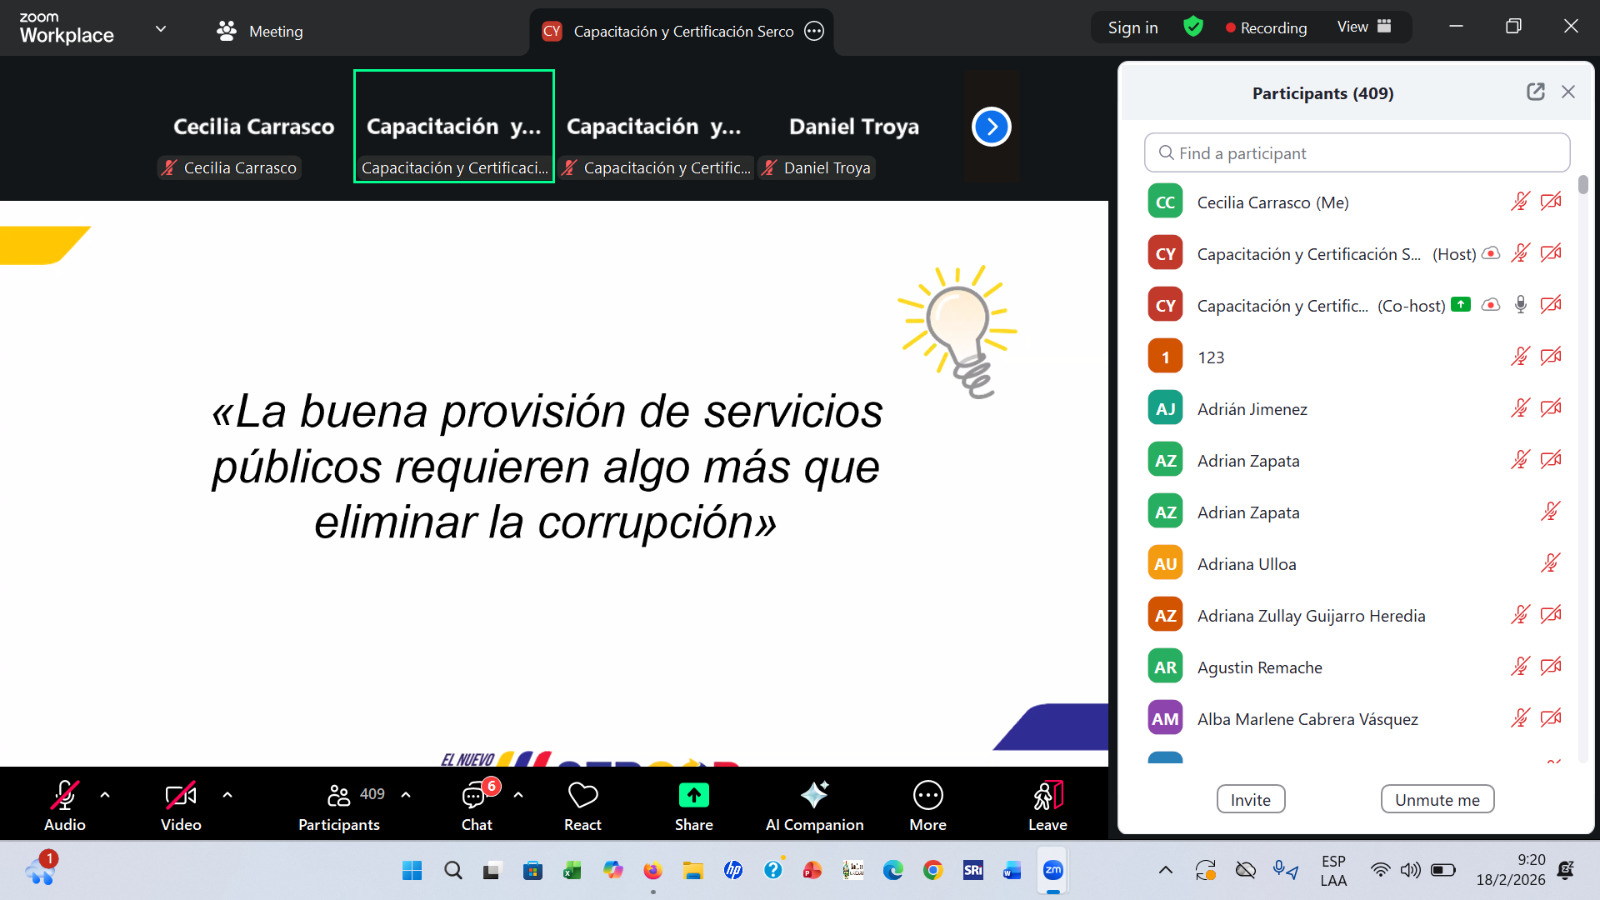Show next video thumbnails with arrow

click(991, 127)
